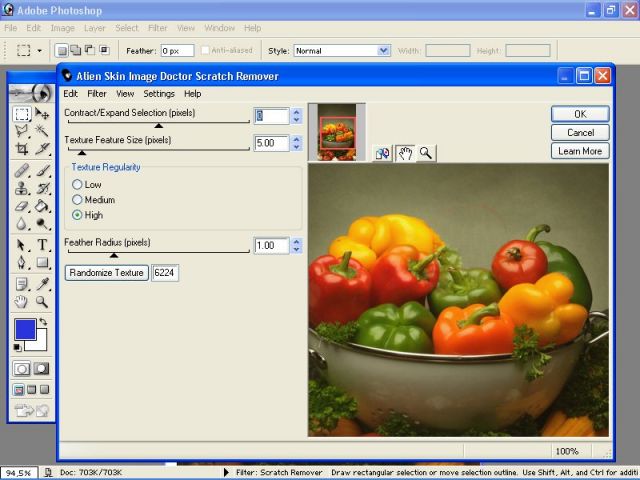Select the Zoom magnifier tool in preview
Viewport: 640px width, 480px height.
[x=426, y=153]
